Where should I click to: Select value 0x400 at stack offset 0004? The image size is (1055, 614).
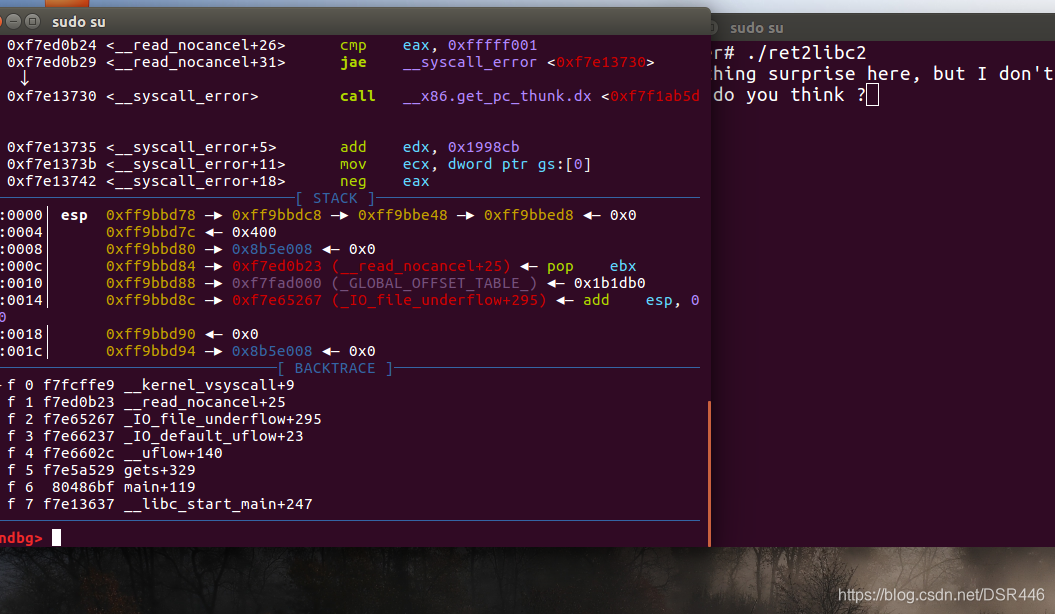click(x=254, y=232)
